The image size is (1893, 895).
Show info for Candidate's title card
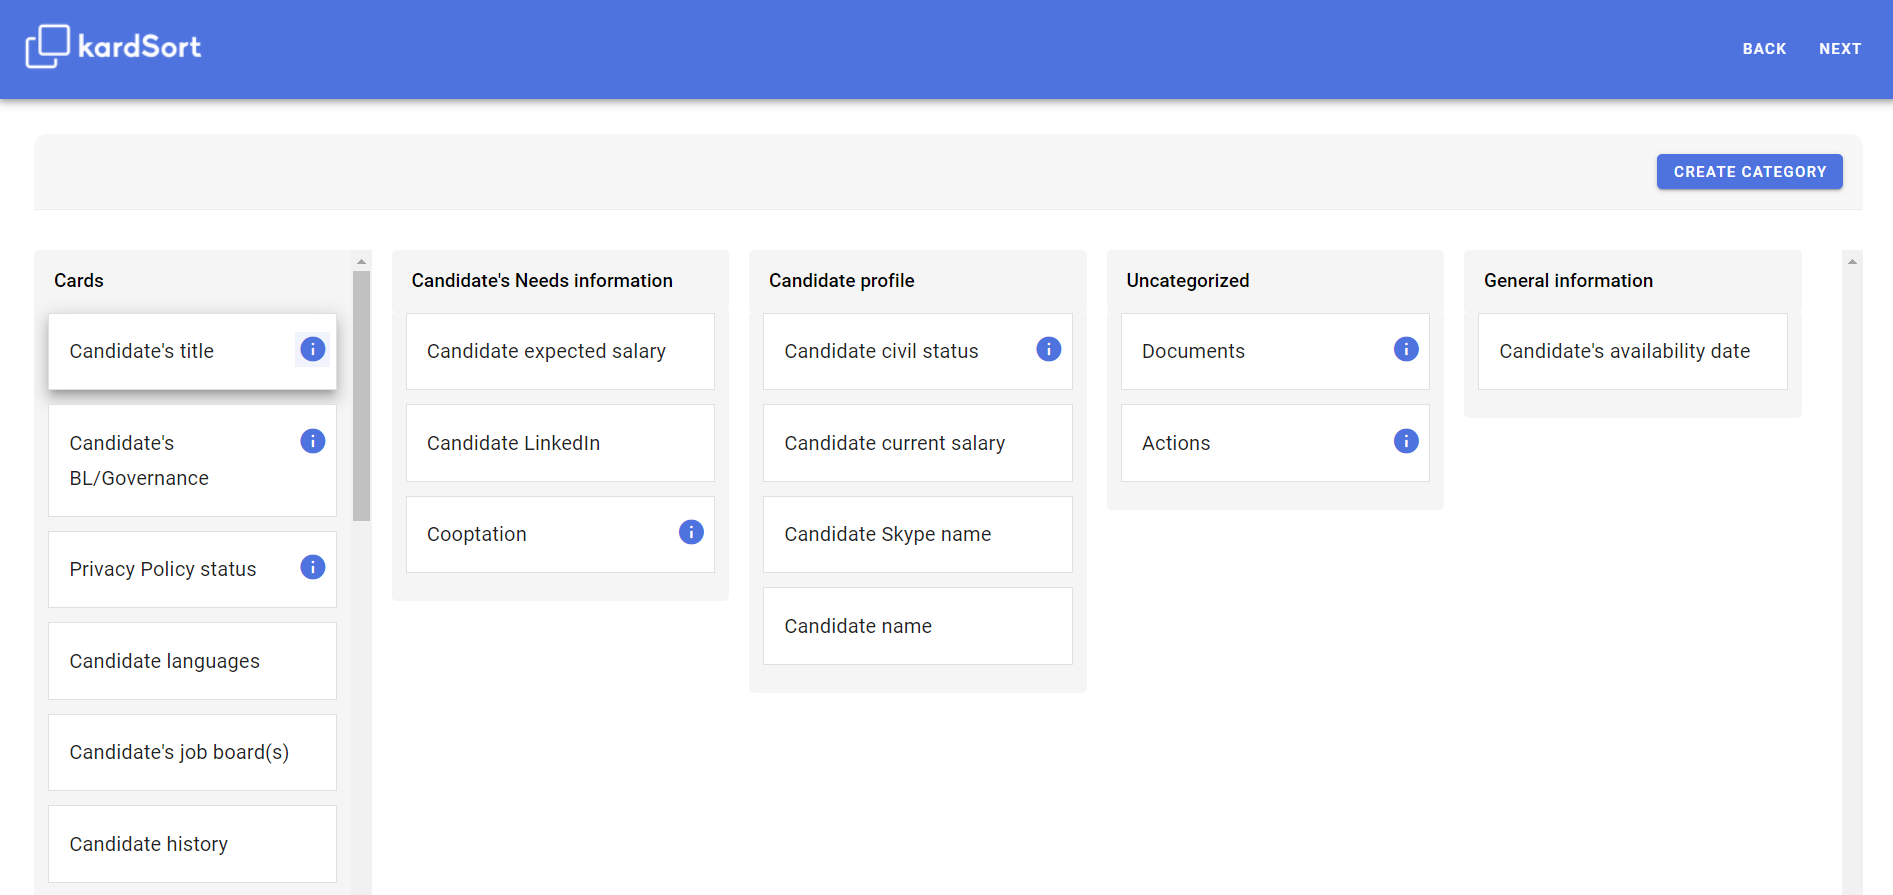coord(313,349)
